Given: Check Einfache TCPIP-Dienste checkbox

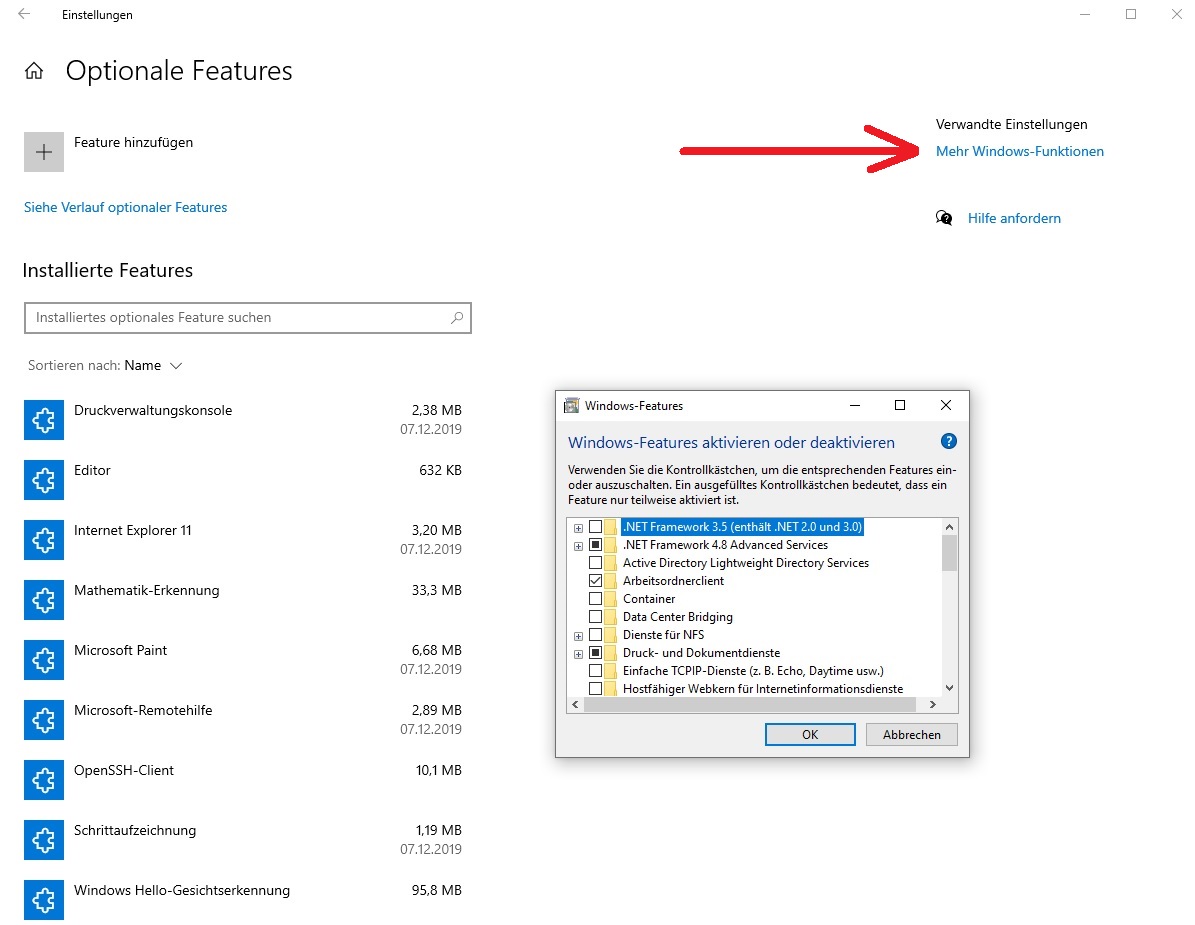Looking at the screenshot, I should 595,671.
